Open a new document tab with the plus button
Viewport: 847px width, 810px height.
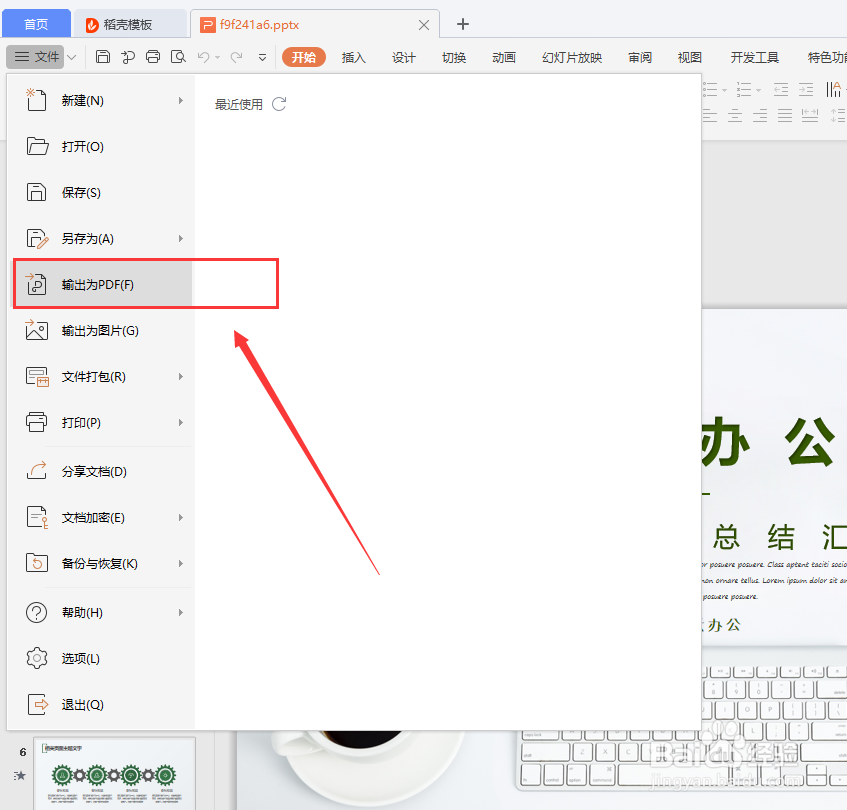(462, 23)
